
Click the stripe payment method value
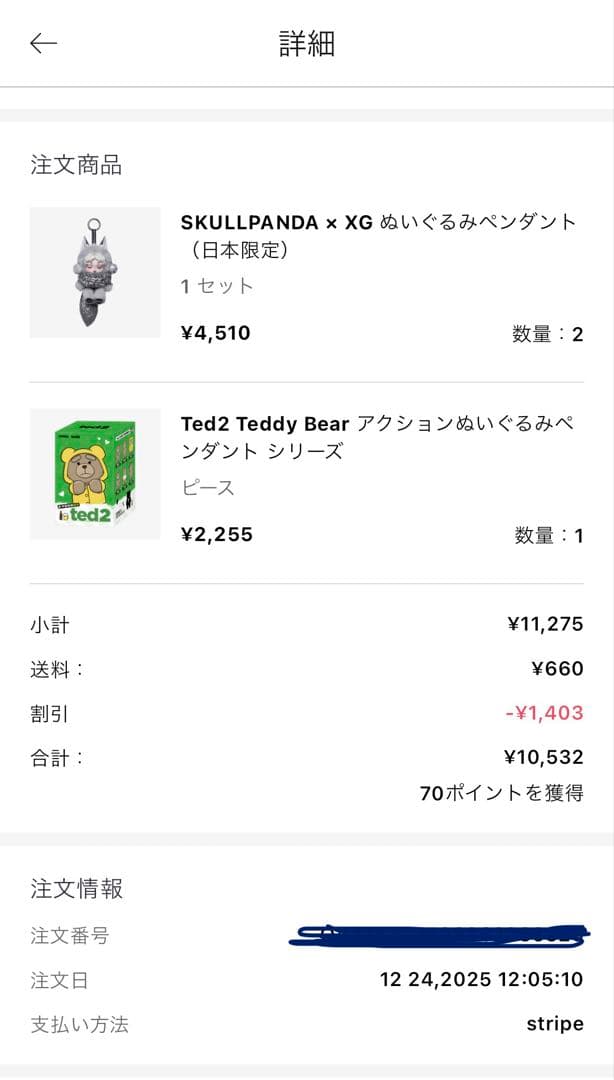tap(555, 1024)
